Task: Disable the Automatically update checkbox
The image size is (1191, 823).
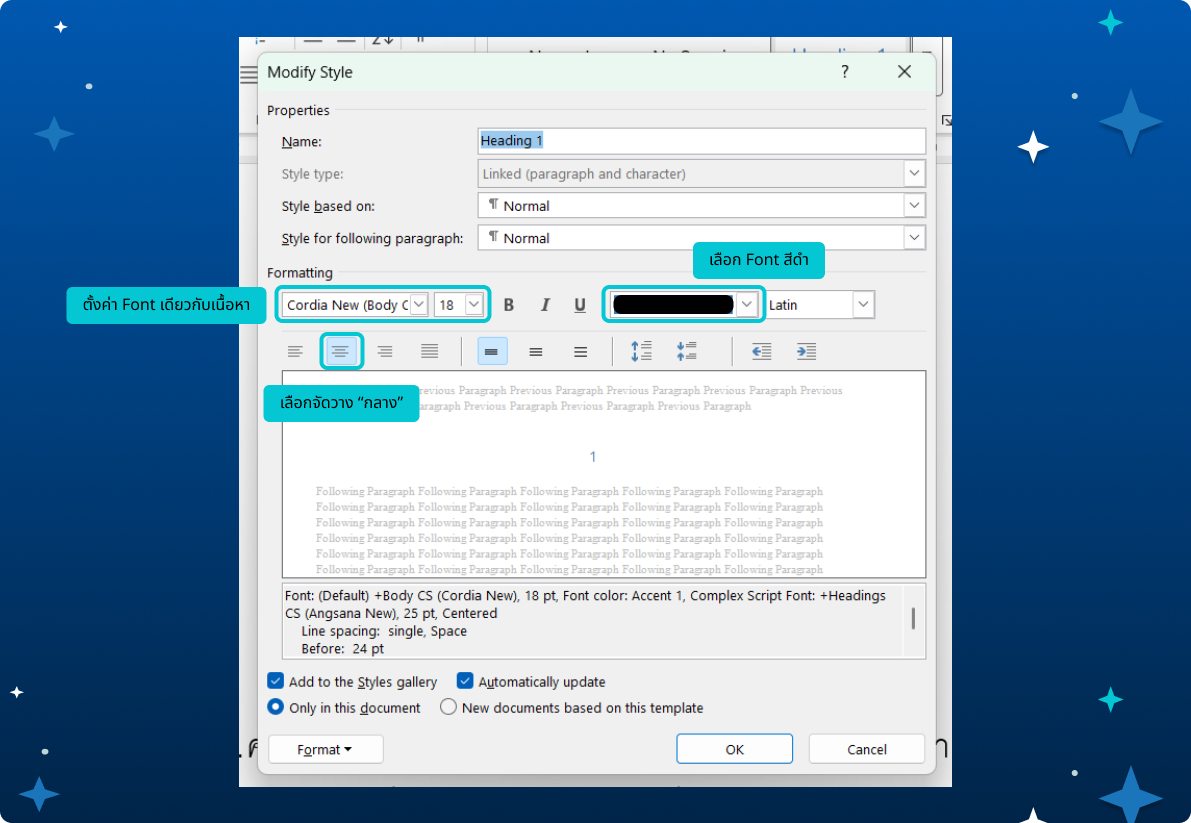Action: (465, 681)
